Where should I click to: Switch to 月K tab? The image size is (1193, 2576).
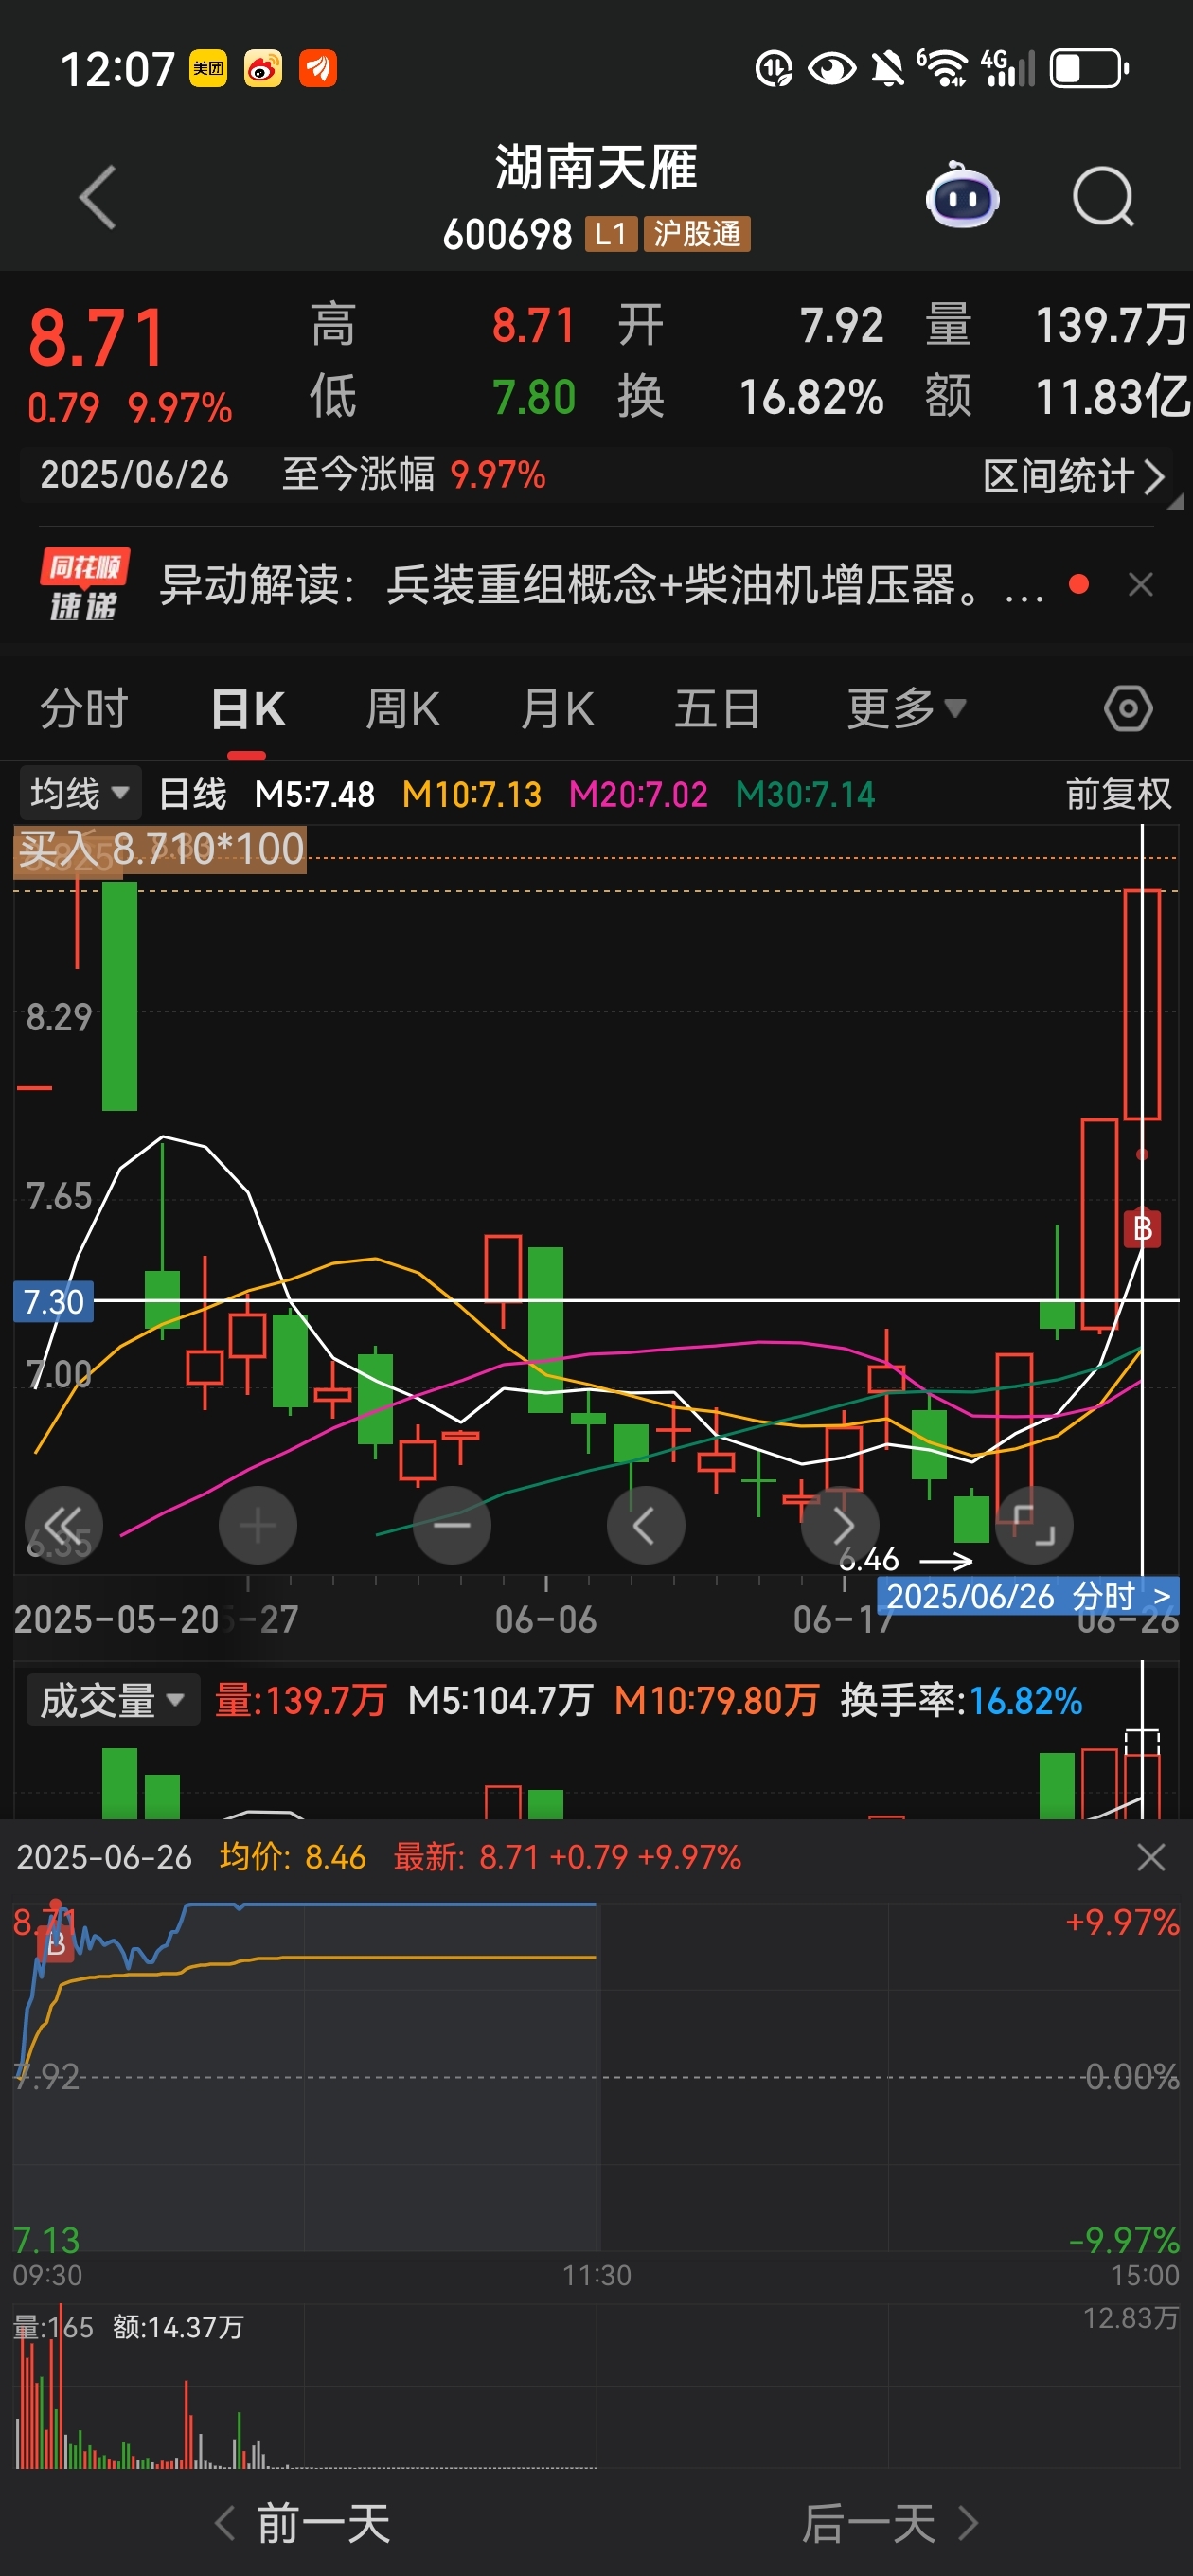pos(558,709)
